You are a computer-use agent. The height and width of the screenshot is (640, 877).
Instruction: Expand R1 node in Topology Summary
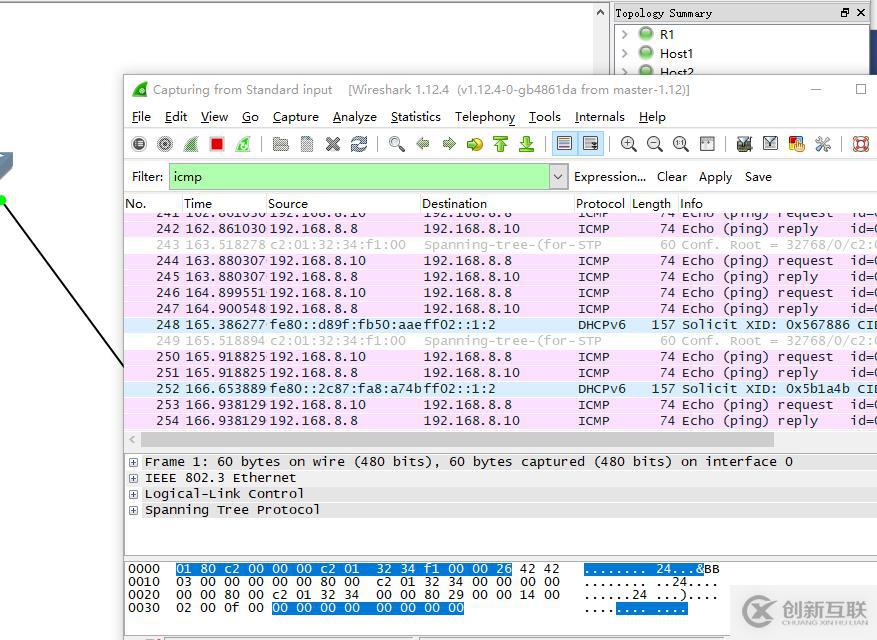(x=625, y=34)
